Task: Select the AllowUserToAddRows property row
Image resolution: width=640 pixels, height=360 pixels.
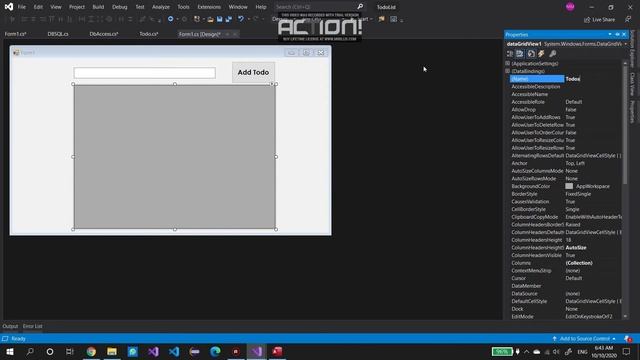Action: [x=565, y=117]
